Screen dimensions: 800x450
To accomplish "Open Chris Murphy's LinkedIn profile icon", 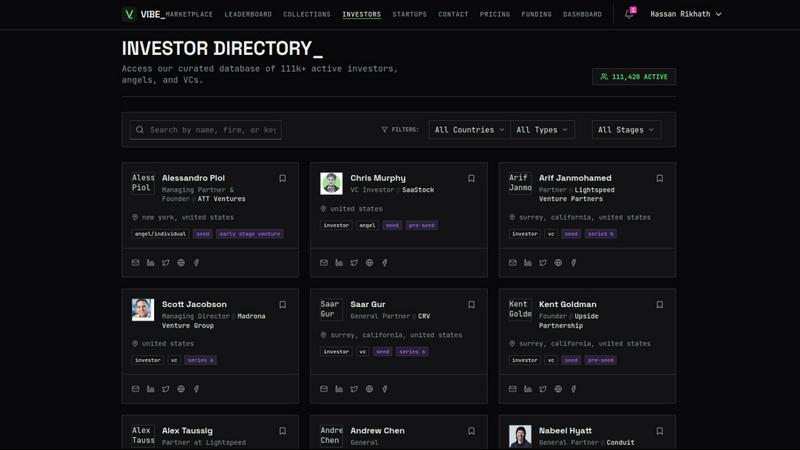I will click(x=339, y=263).
